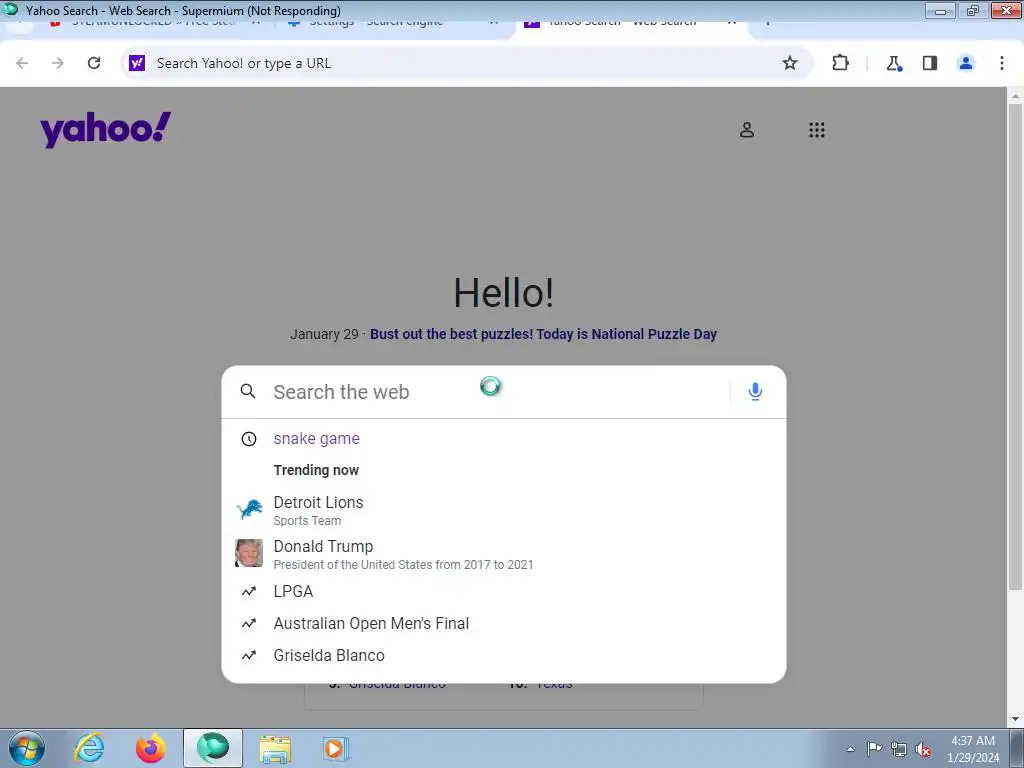Screen dimensions: 1024x768
Task: Click the magnifier icon in the search box
Action: coord(248,391)
